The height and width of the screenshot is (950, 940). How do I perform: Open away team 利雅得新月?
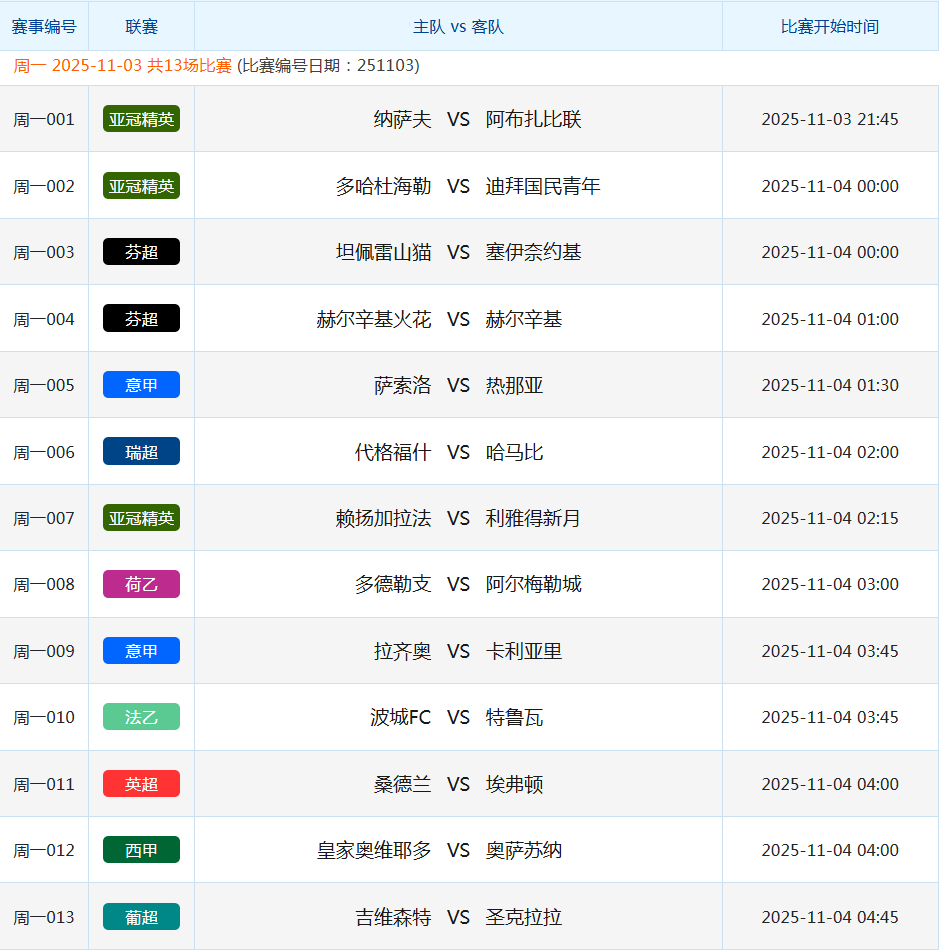coord(533,518)
